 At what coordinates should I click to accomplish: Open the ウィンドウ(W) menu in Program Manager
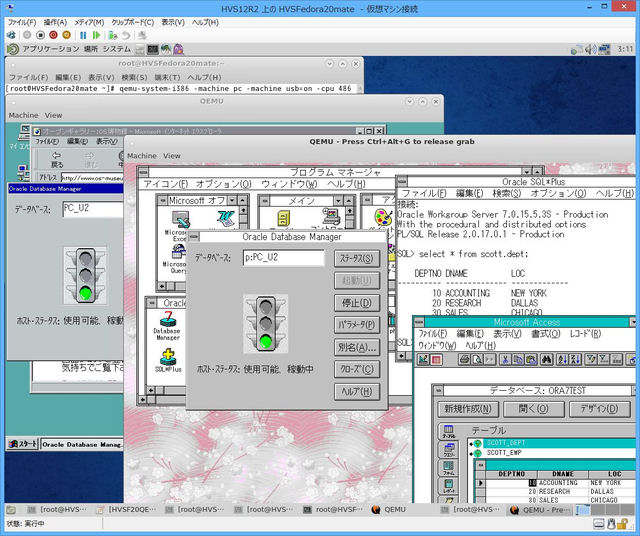coord(289,184)
